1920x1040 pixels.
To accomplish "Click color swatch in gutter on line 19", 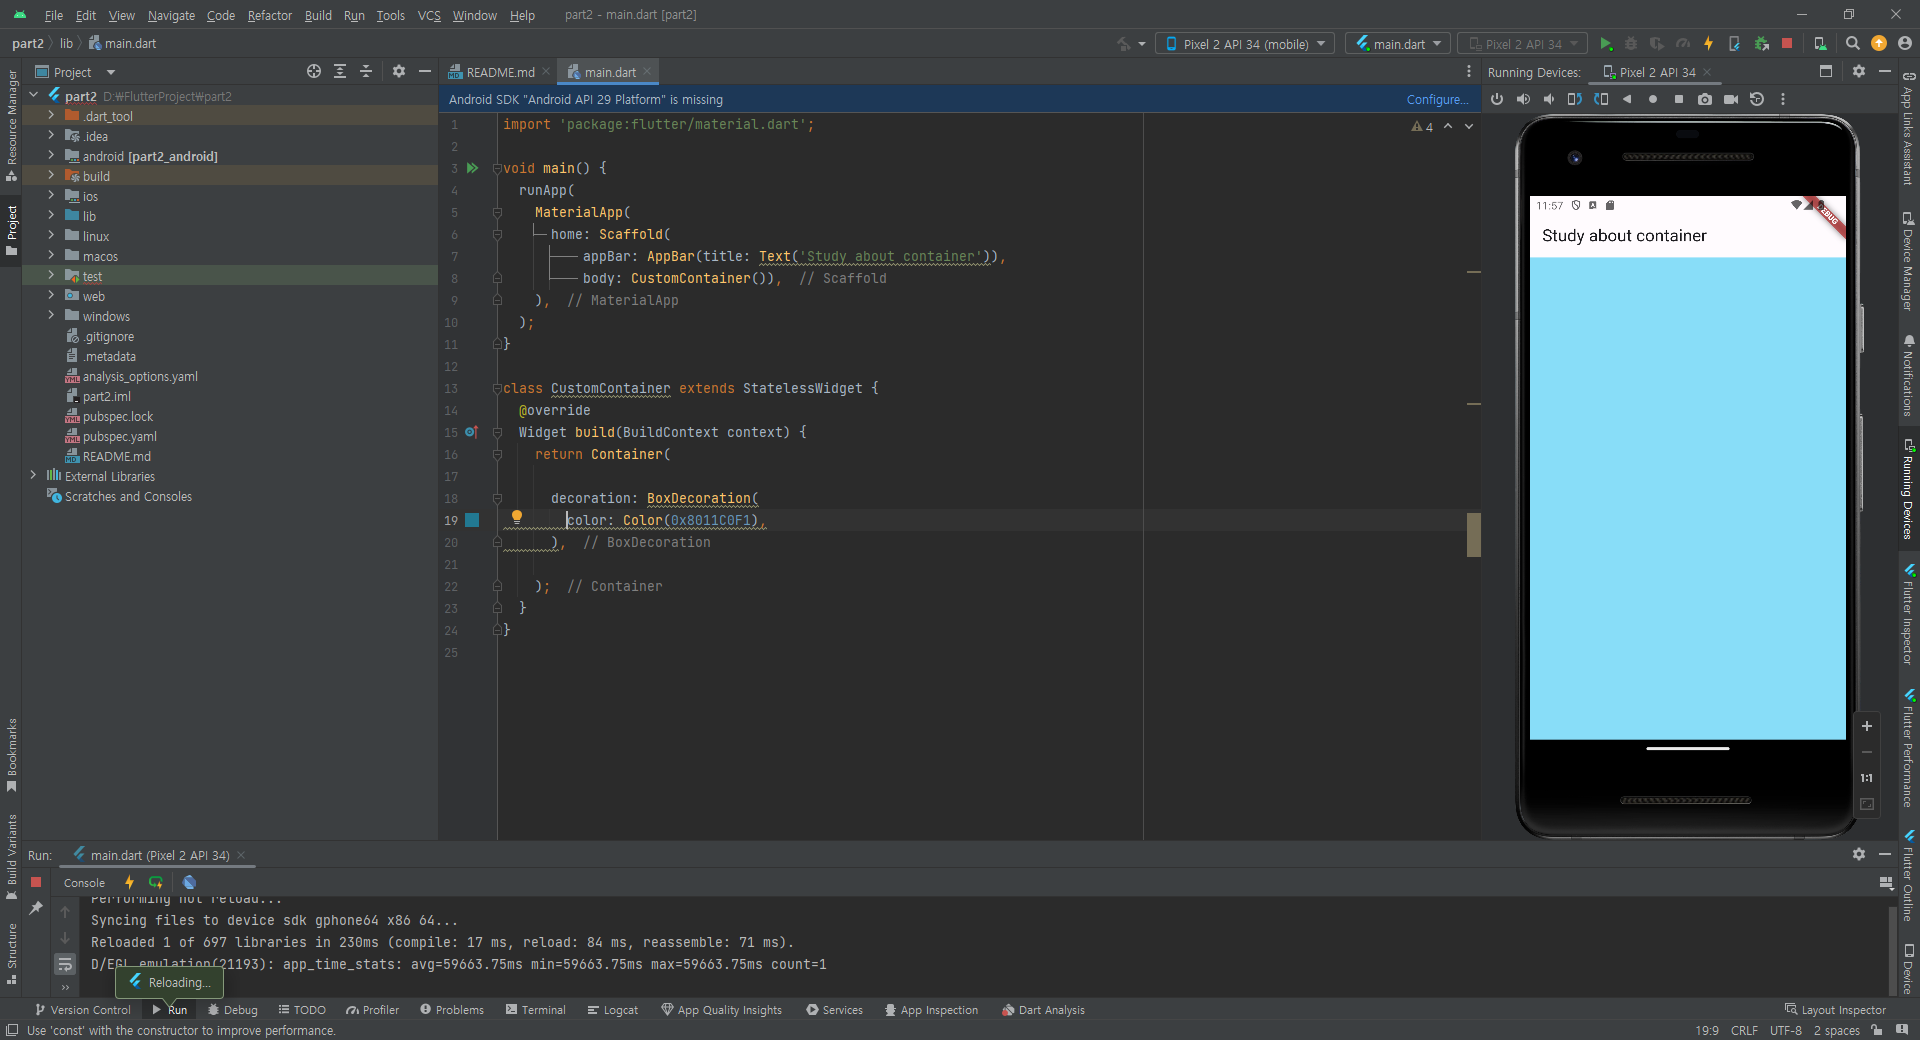I will pos(472,520).
